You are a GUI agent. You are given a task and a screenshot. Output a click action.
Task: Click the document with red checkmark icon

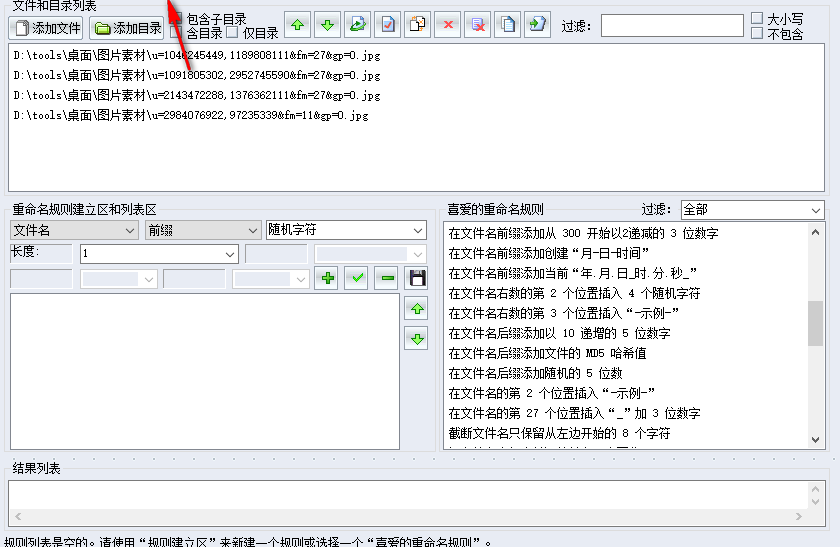click(x=388, y=25)
